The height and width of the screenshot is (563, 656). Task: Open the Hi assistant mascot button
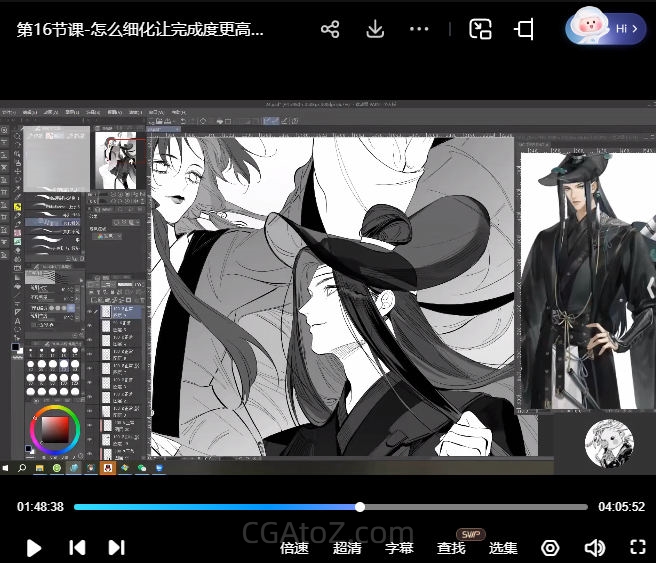click(606, 29)
